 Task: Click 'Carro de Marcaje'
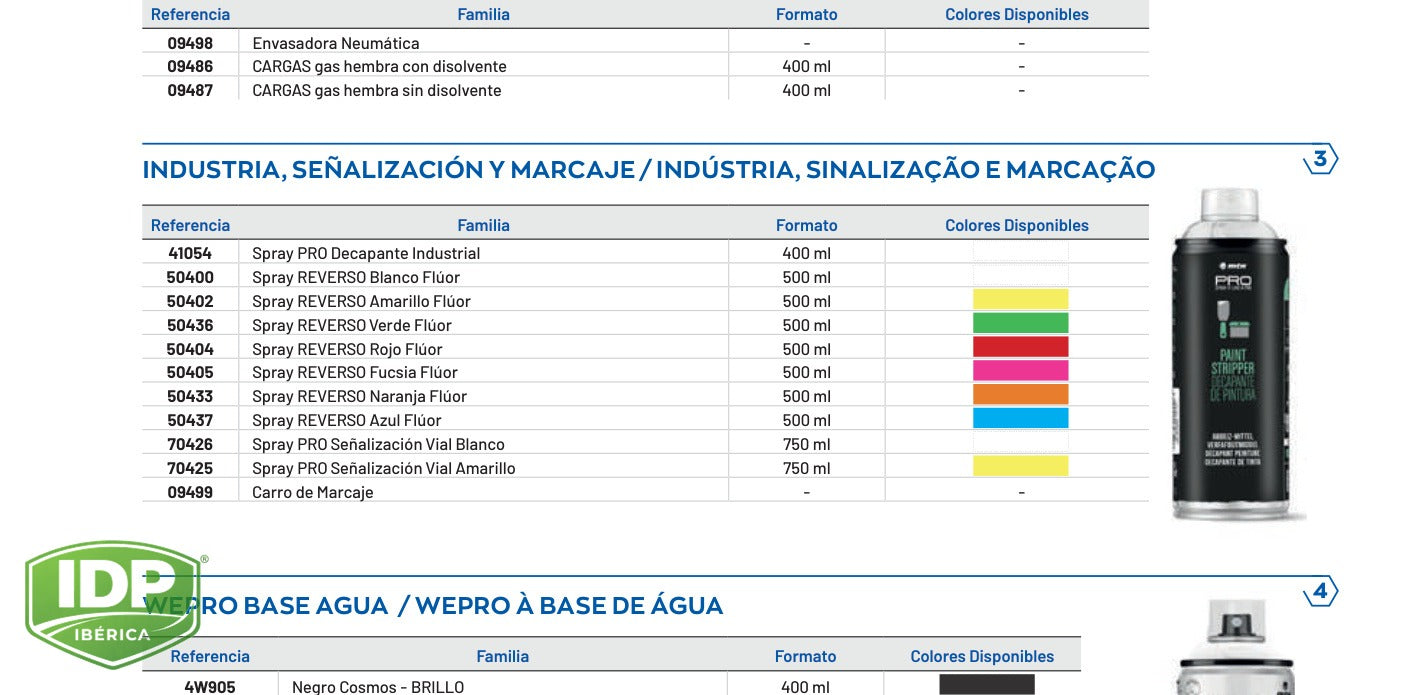[313, 492]
